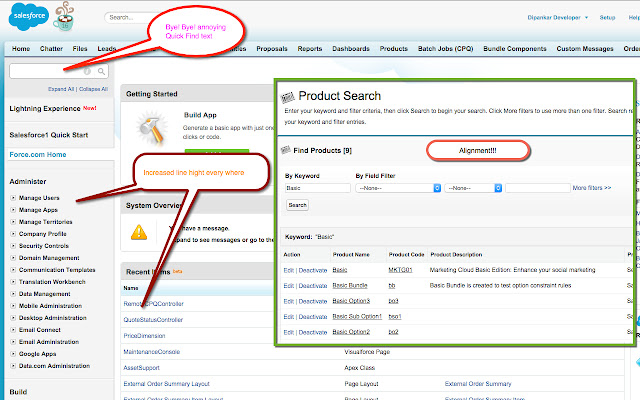Open the Basic product name link
Viewport: 640px width, 400px height.
(340, 270)
